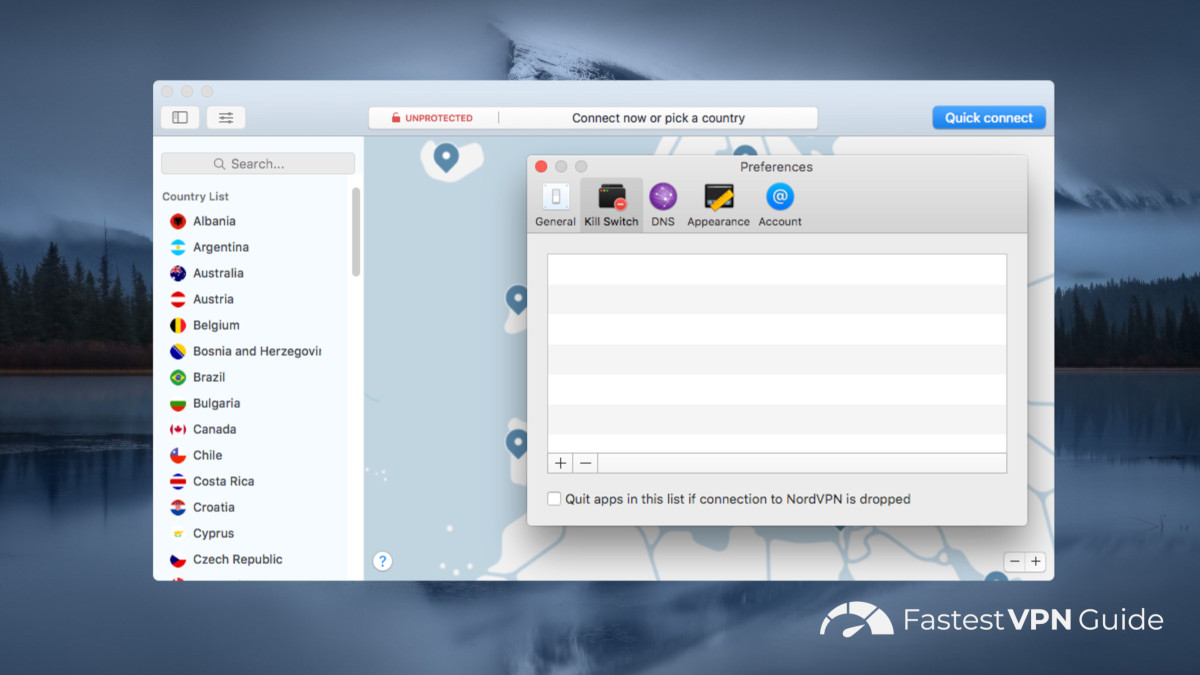Click the Austria flag icon
The width and height of the screenshot is (1200, 675).
click(178, 299)
